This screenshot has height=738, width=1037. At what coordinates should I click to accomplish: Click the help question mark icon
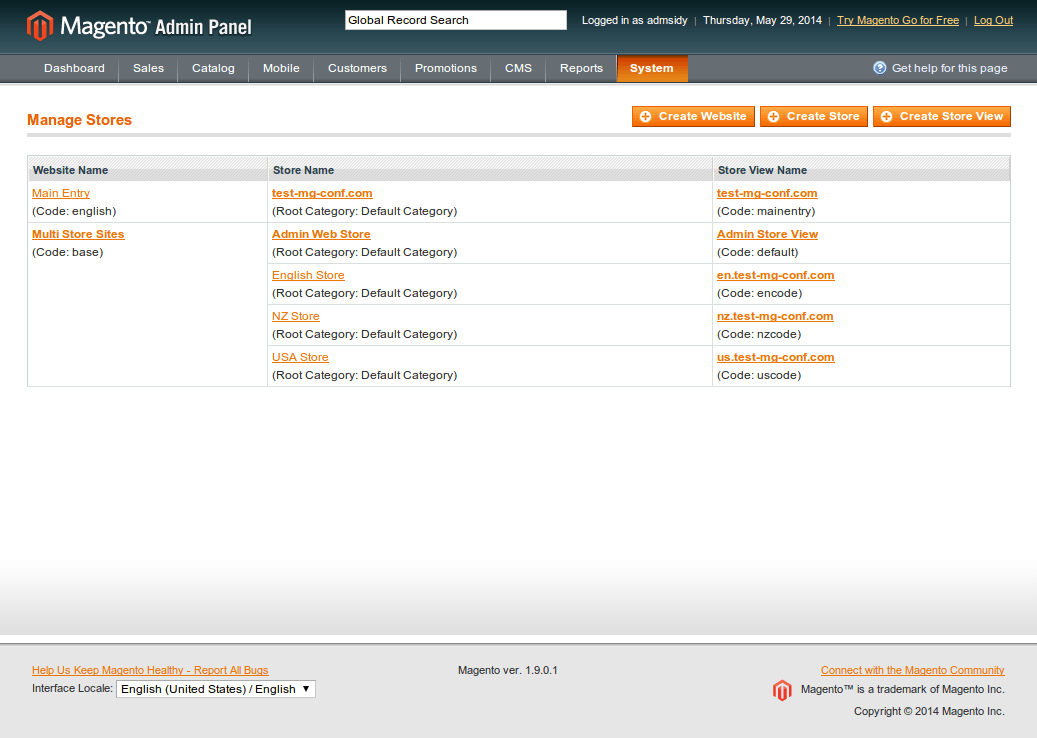(880, 67)
